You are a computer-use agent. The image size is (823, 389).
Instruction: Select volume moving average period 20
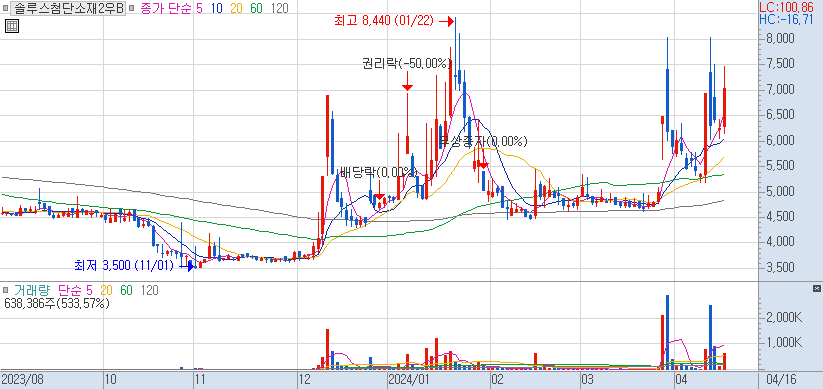(x=107, y=290)
